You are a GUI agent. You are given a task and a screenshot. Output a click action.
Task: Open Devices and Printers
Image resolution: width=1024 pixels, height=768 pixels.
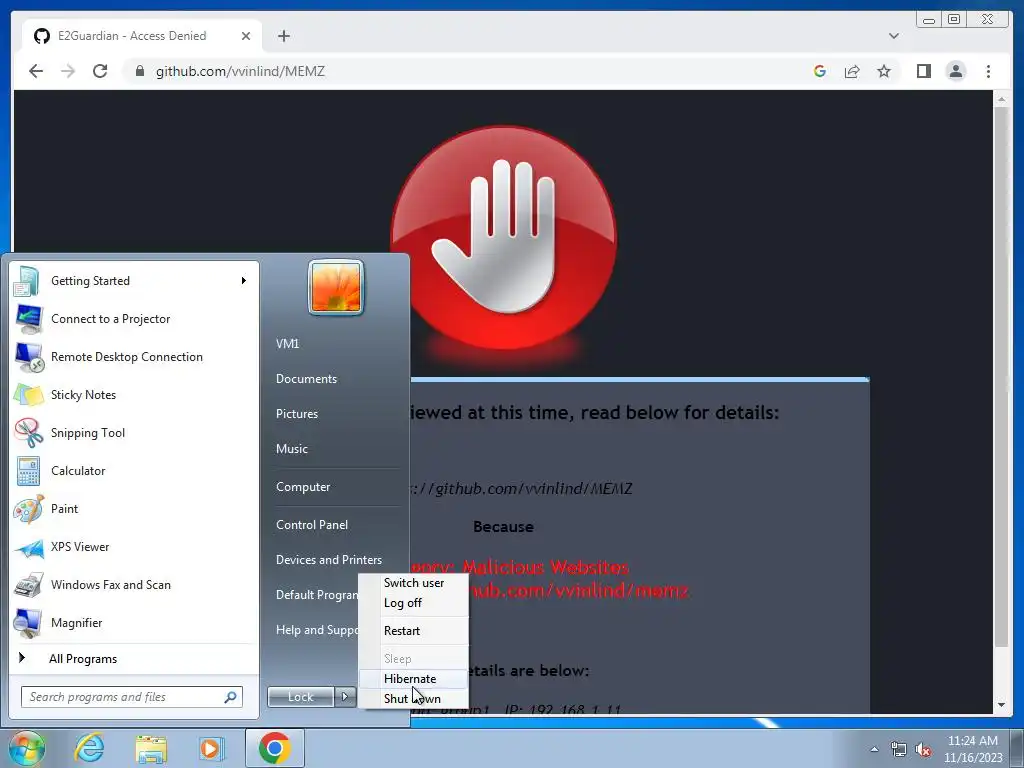[328, 560]
